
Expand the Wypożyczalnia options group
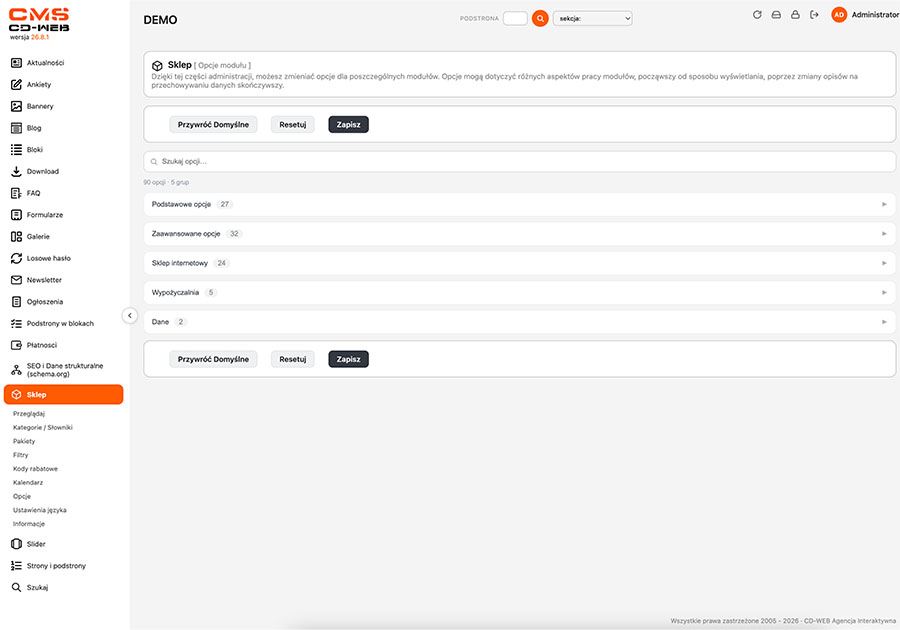[519, 293]
